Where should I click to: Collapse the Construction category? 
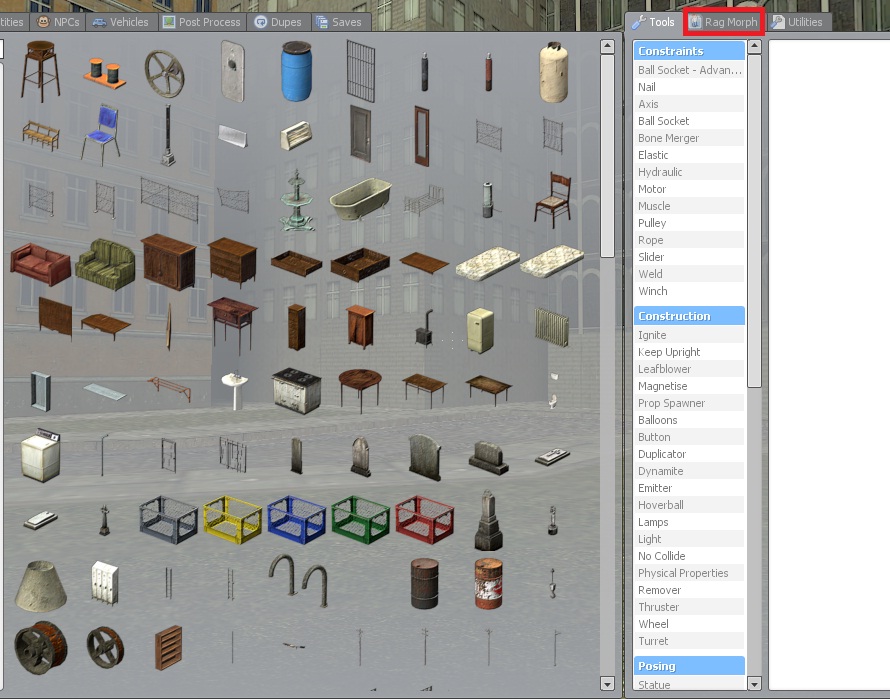click(x=689, y=316)
